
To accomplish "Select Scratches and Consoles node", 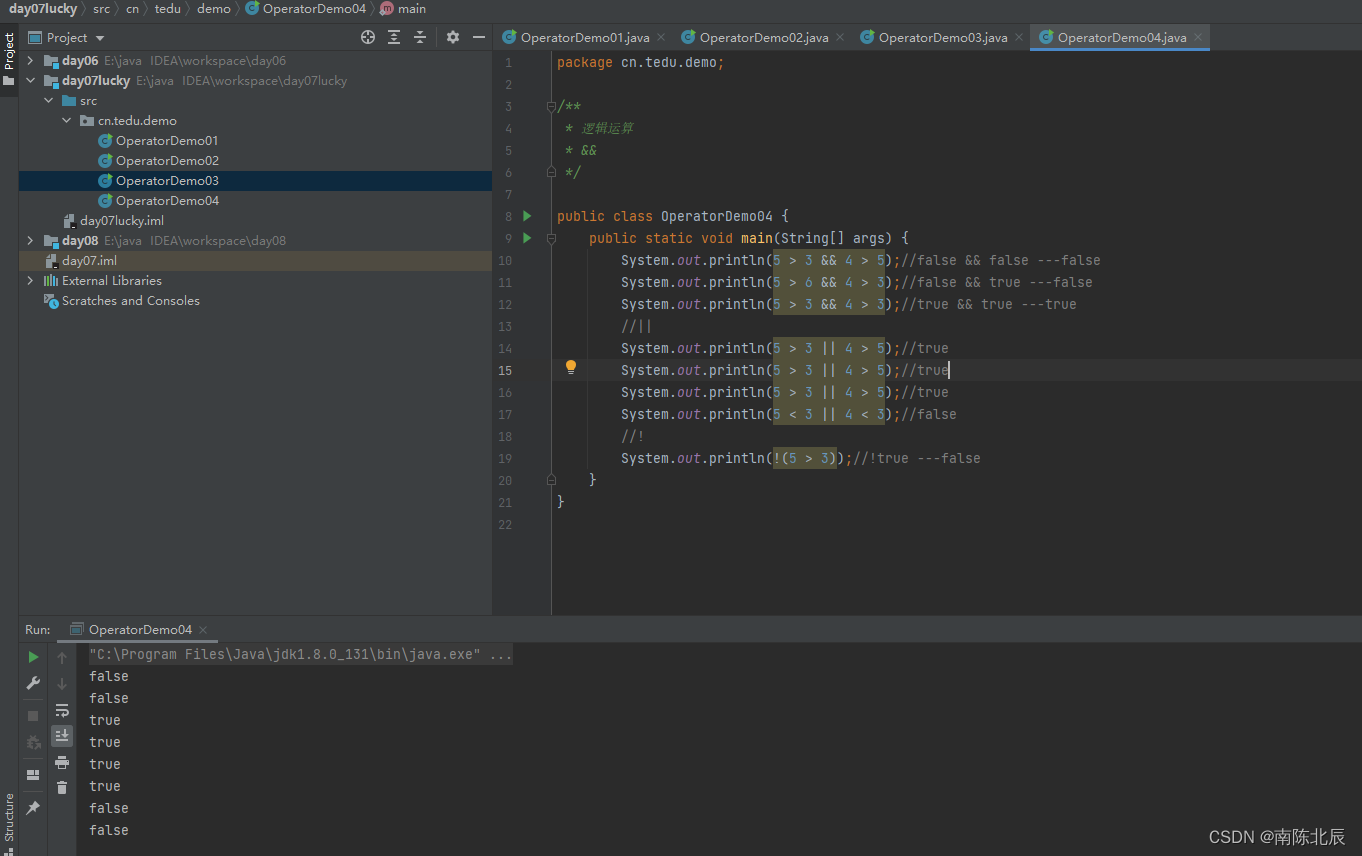I will point(131,301).
